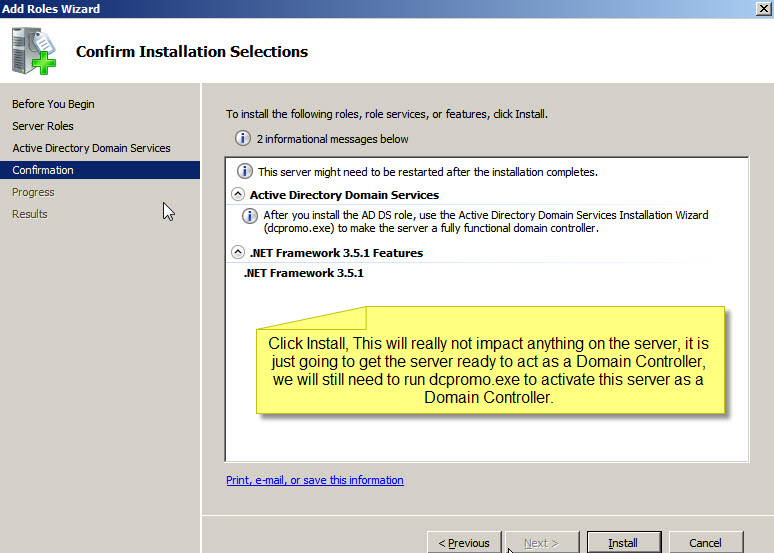Click info icon beside '2 informational messages below'
This screenshot has height=553, width=774.
(x=242, y=139)
